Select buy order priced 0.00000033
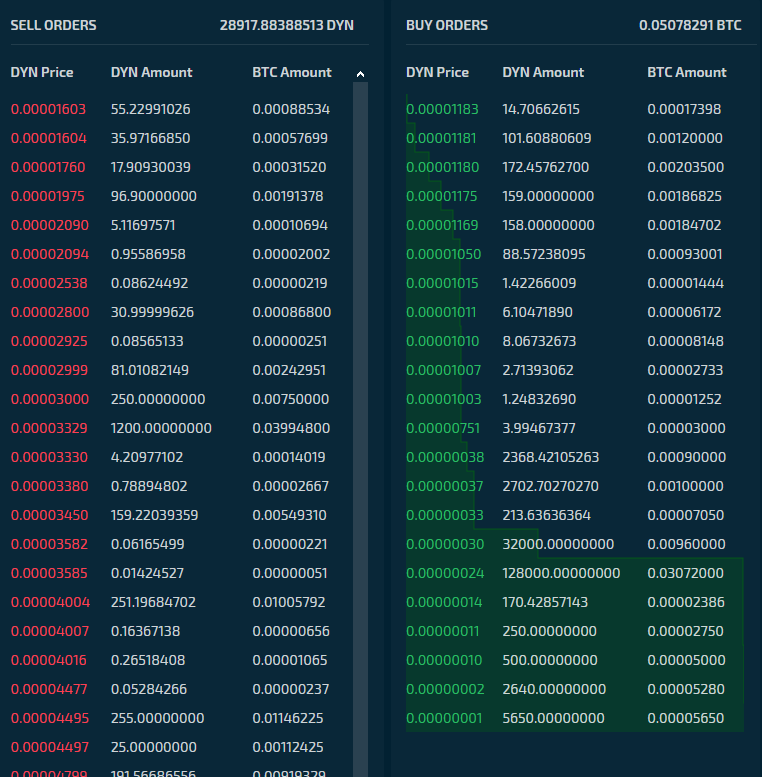This screenshot has height=777, width=762. click(575, 515)
